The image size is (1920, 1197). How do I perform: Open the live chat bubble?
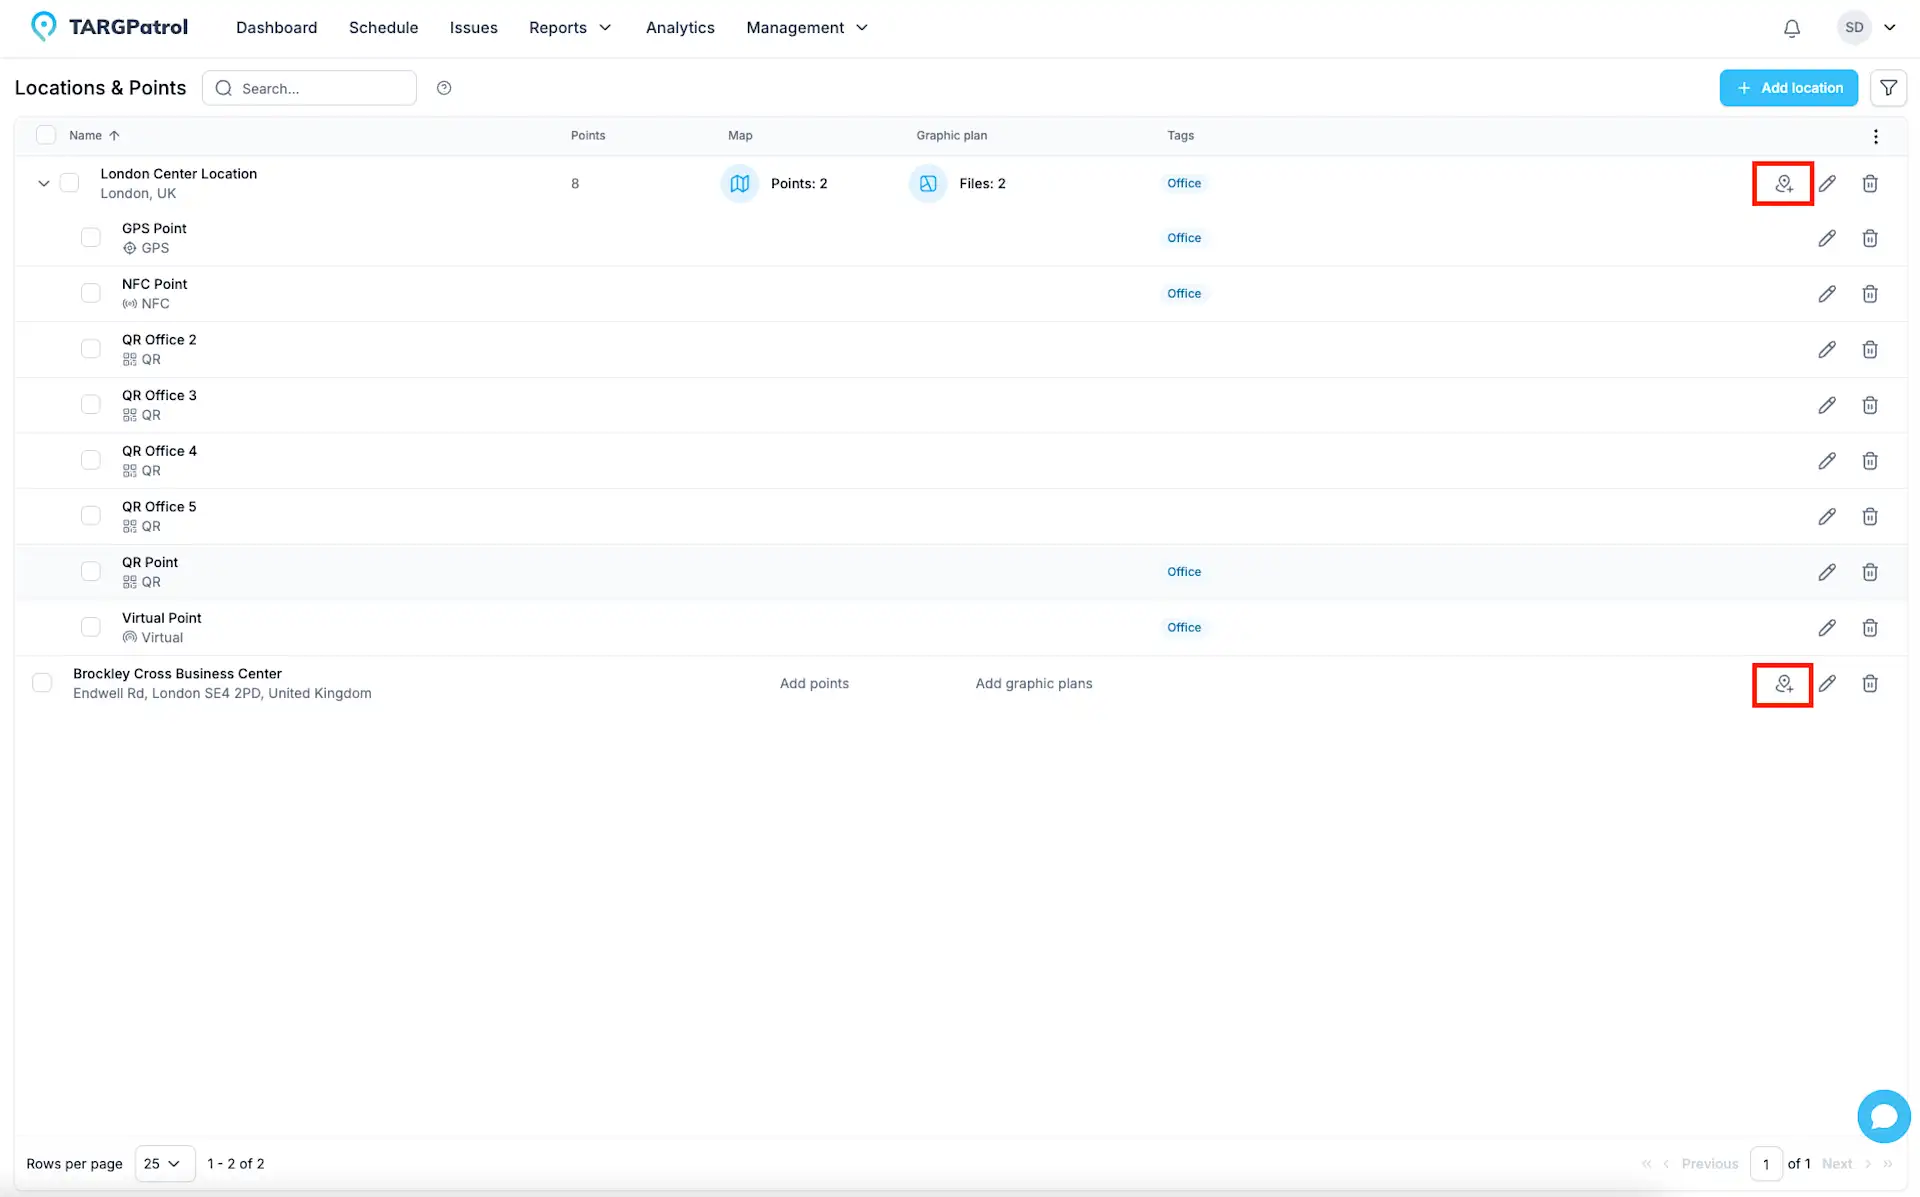(1883, 1116)
